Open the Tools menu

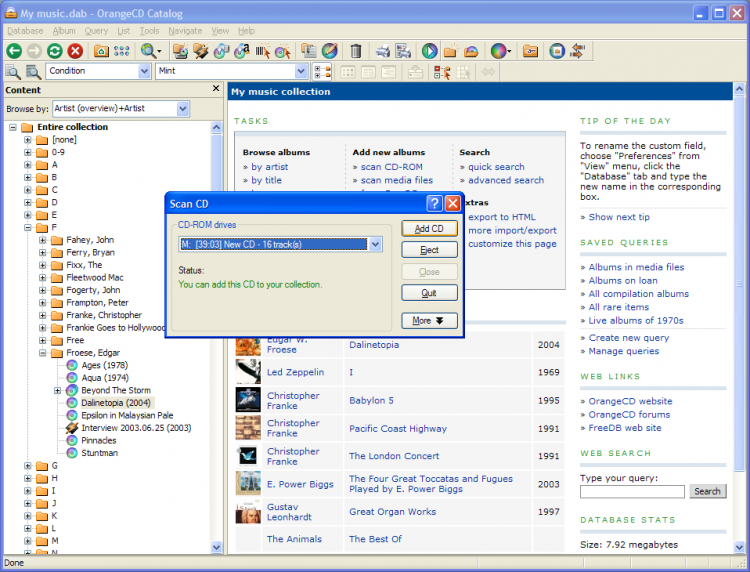(x=149, y=31)
